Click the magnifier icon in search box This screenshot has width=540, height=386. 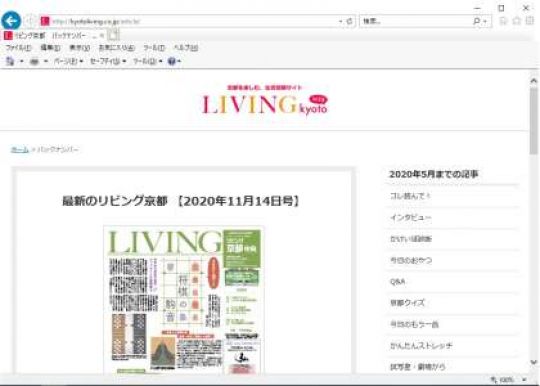coord(477,21)
